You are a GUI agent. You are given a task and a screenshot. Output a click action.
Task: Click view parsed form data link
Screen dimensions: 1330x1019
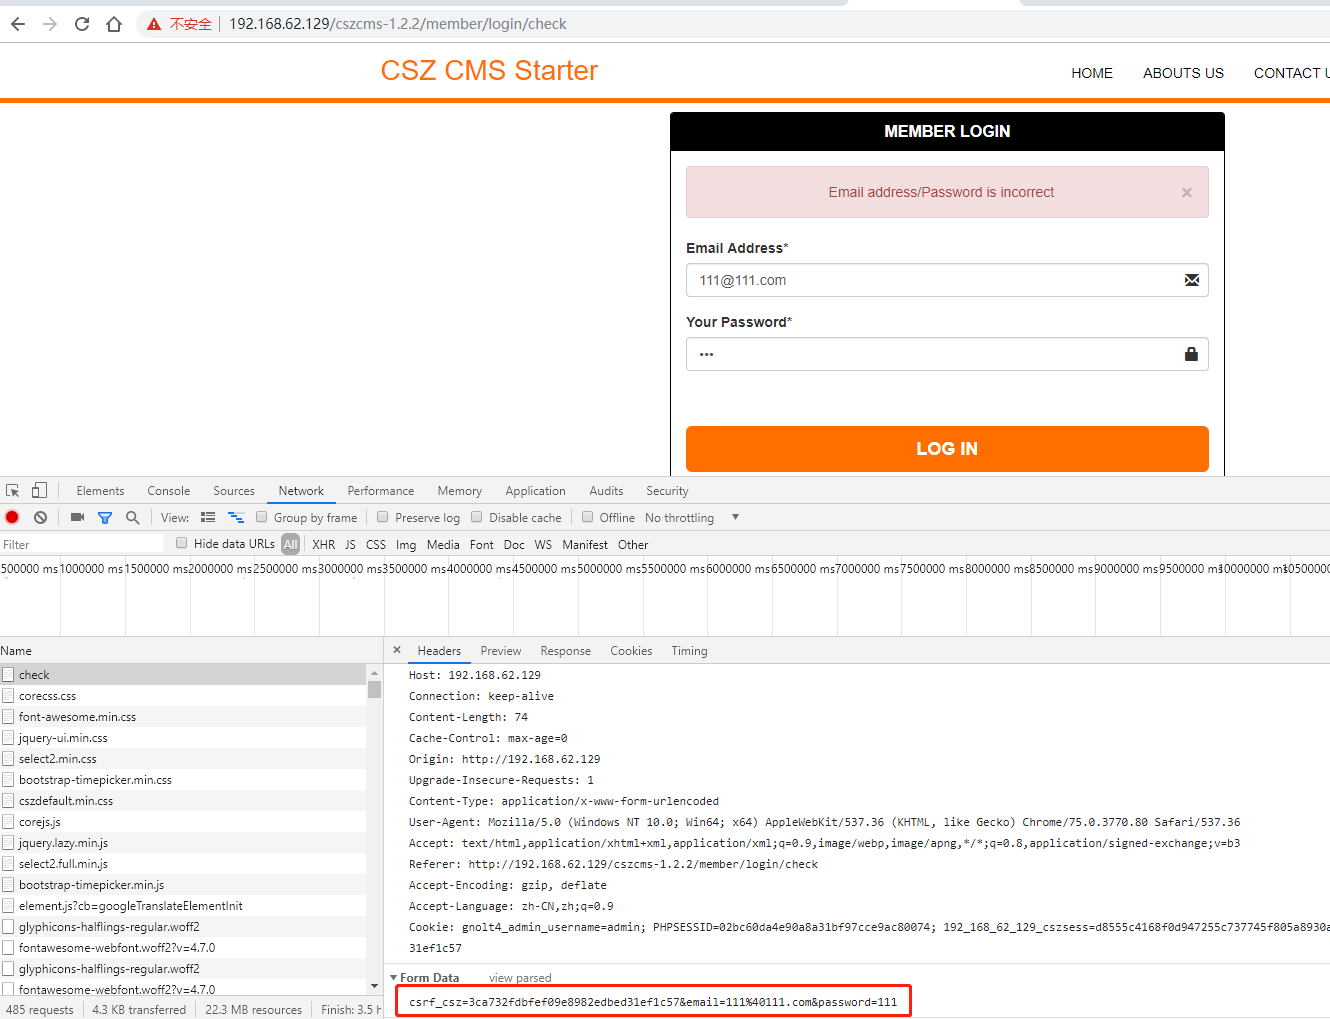pyautogui.click(x=520, y=978)
